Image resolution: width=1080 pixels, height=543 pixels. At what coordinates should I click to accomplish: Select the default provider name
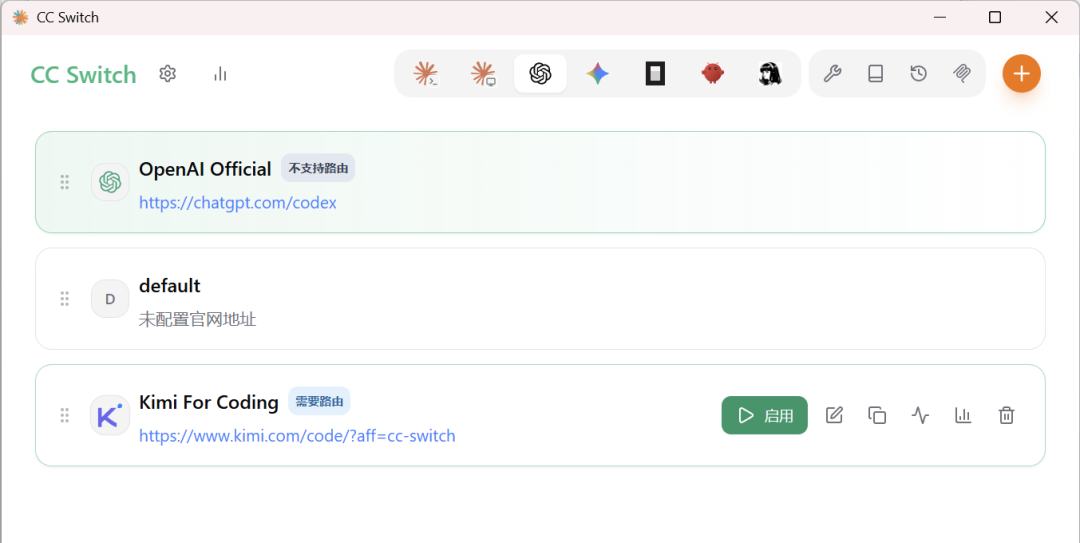pos(169,285)
